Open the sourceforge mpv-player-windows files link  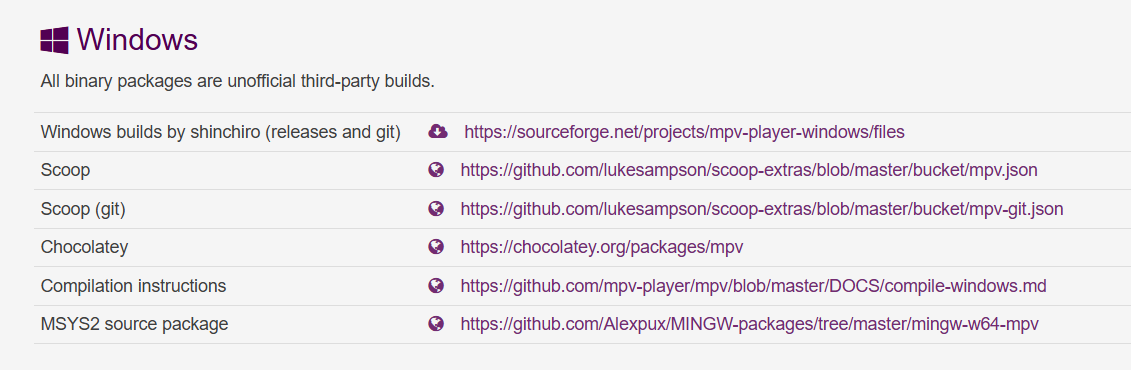684,132
